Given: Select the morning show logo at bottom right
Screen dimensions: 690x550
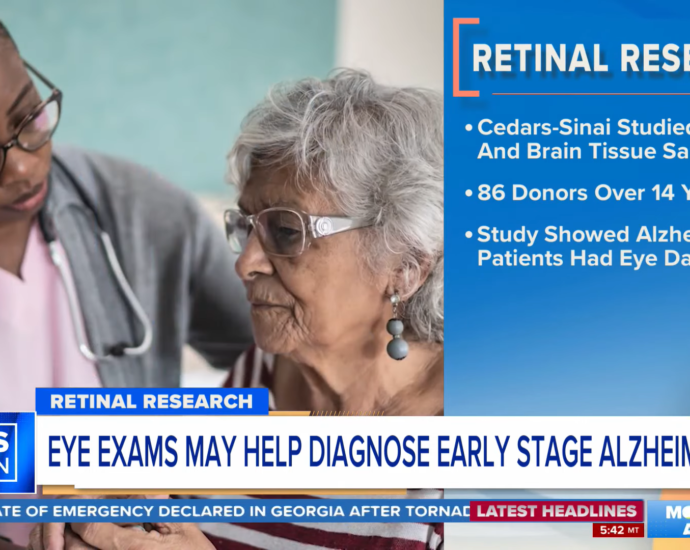Looking at the screenshot, I should [668, 519].
